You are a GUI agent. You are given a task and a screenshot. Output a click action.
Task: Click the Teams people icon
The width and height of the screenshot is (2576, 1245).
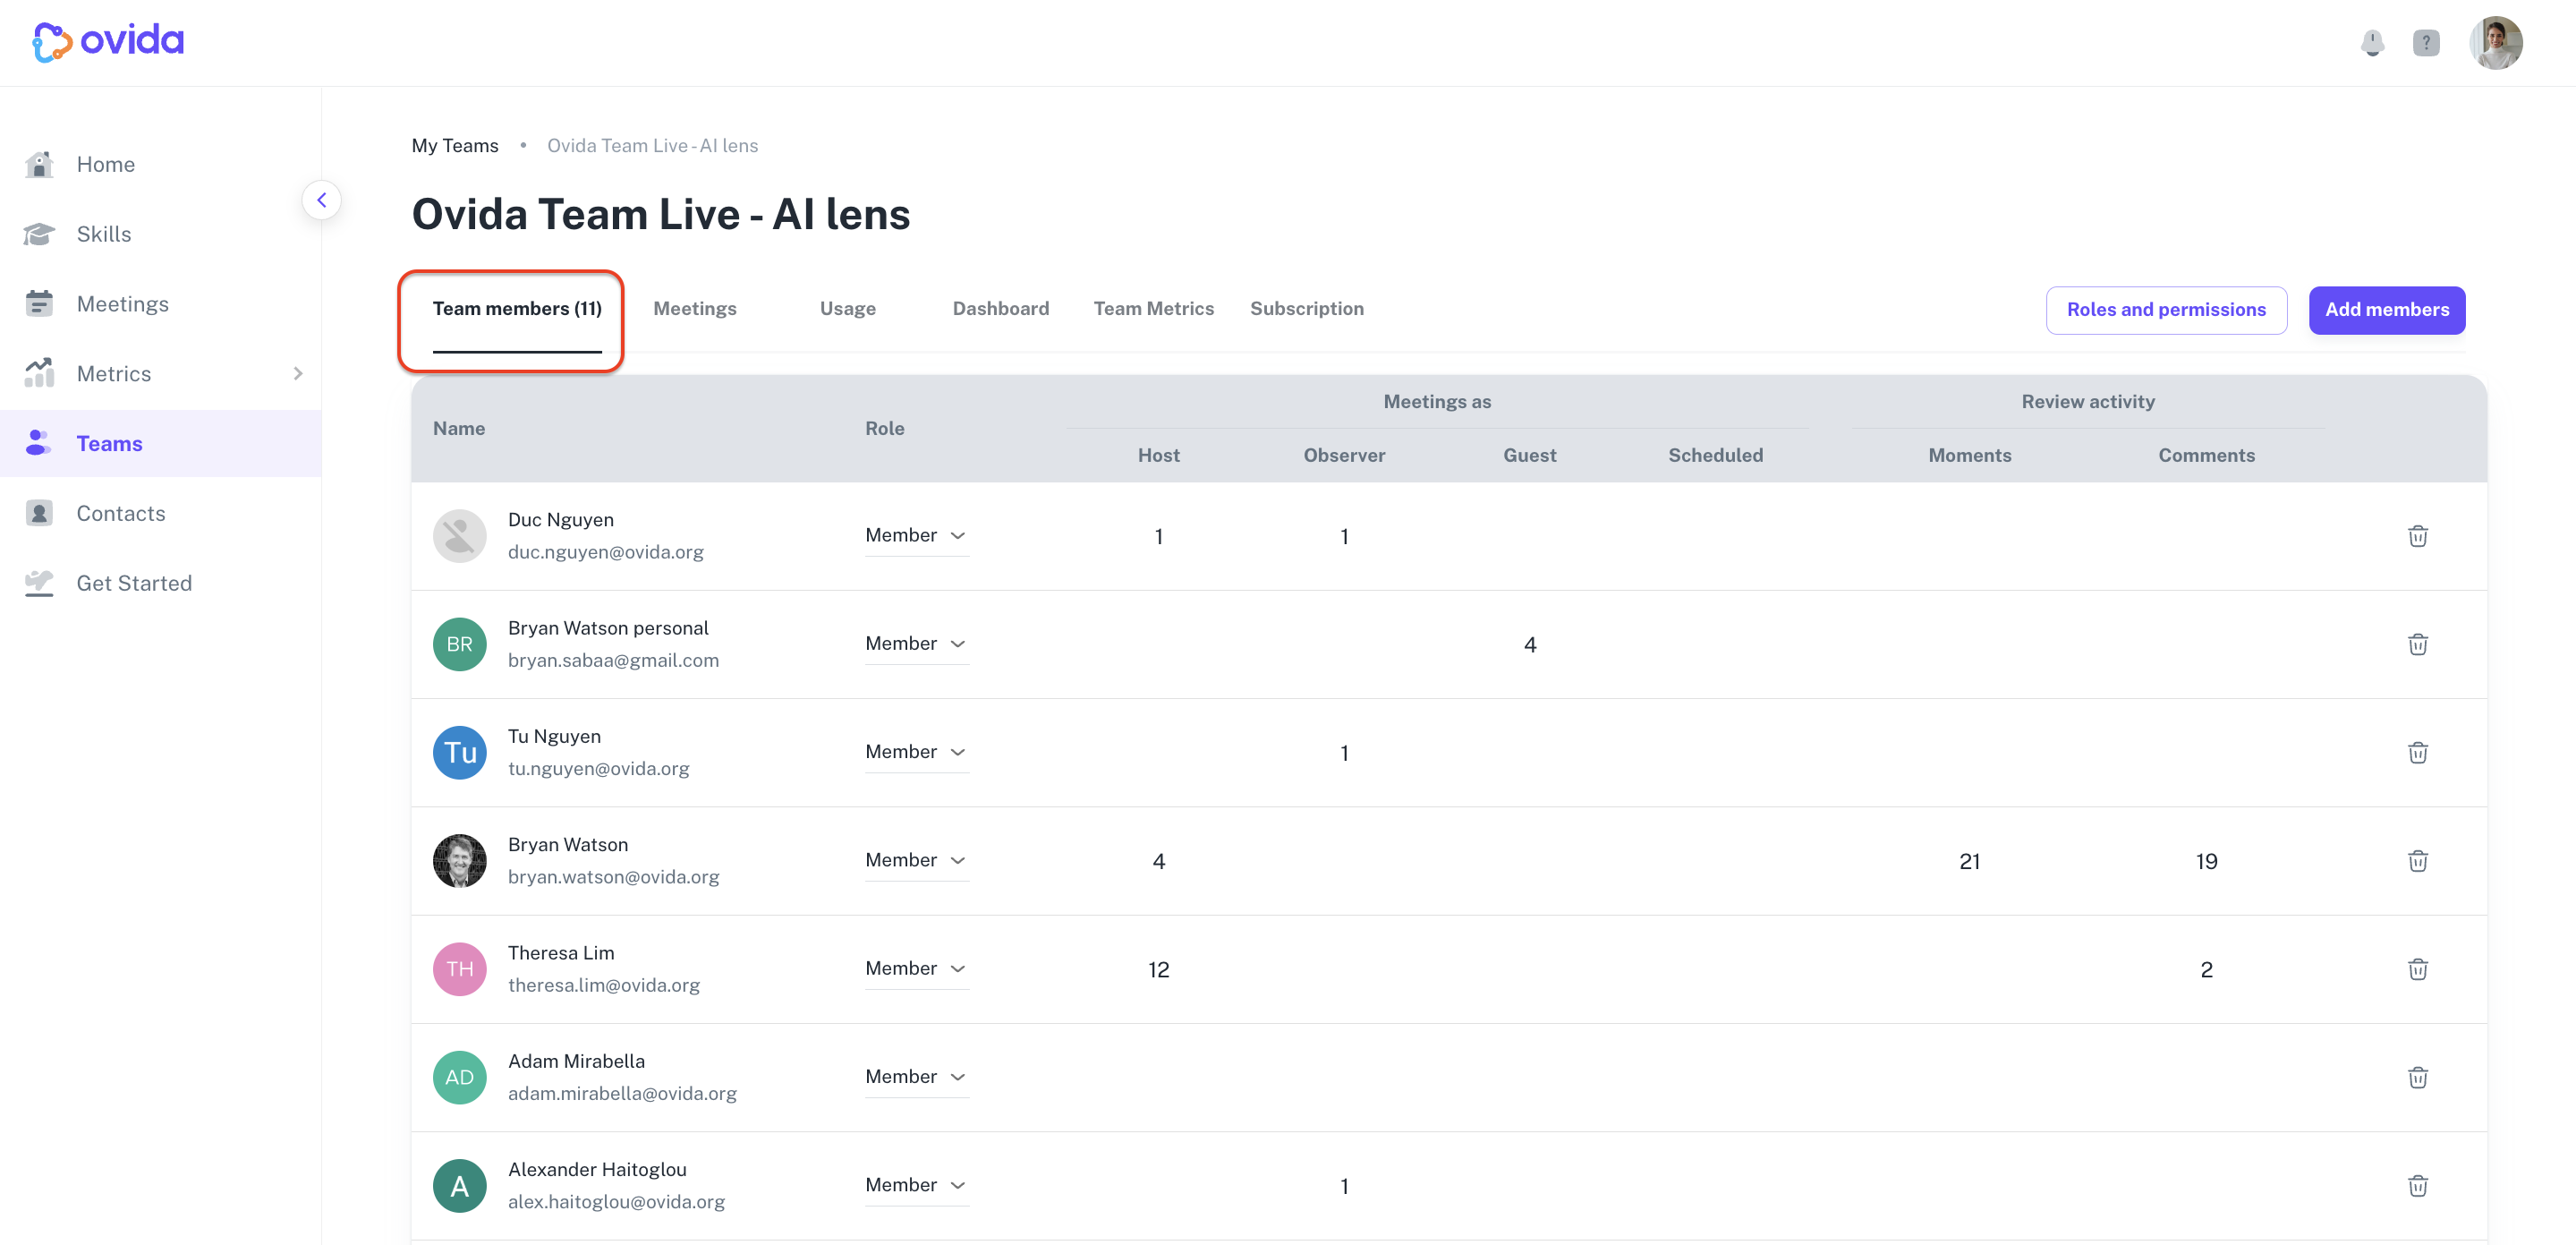[39, 443]
